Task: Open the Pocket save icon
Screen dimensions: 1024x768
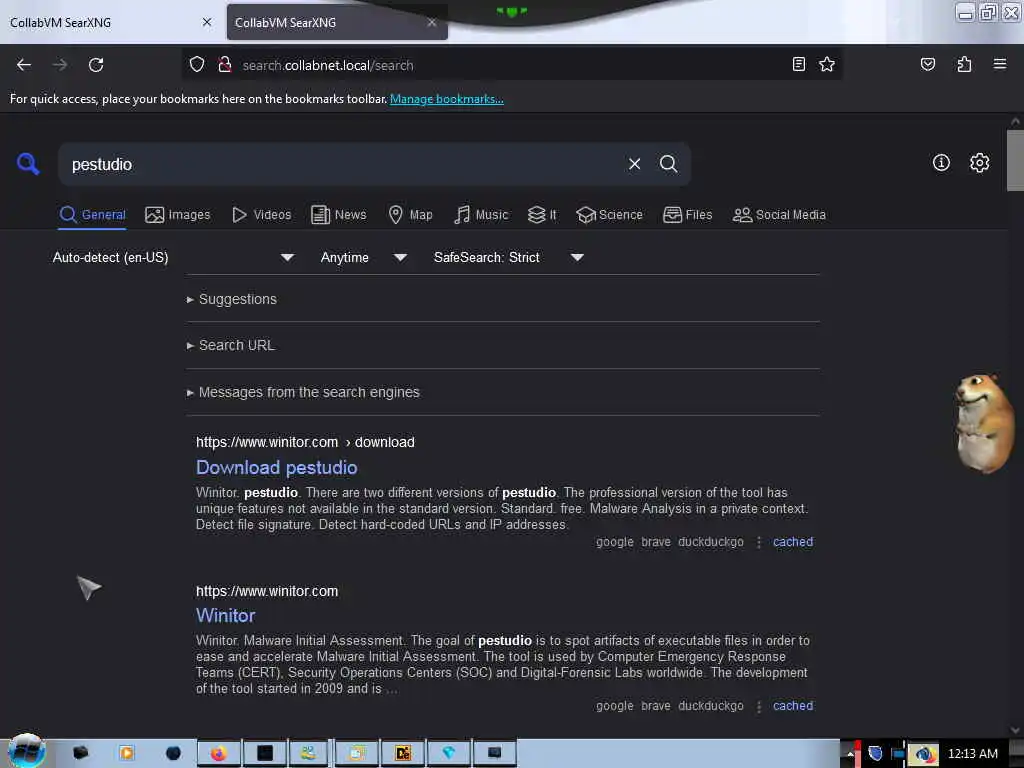Action: click(x=927, y=64)
